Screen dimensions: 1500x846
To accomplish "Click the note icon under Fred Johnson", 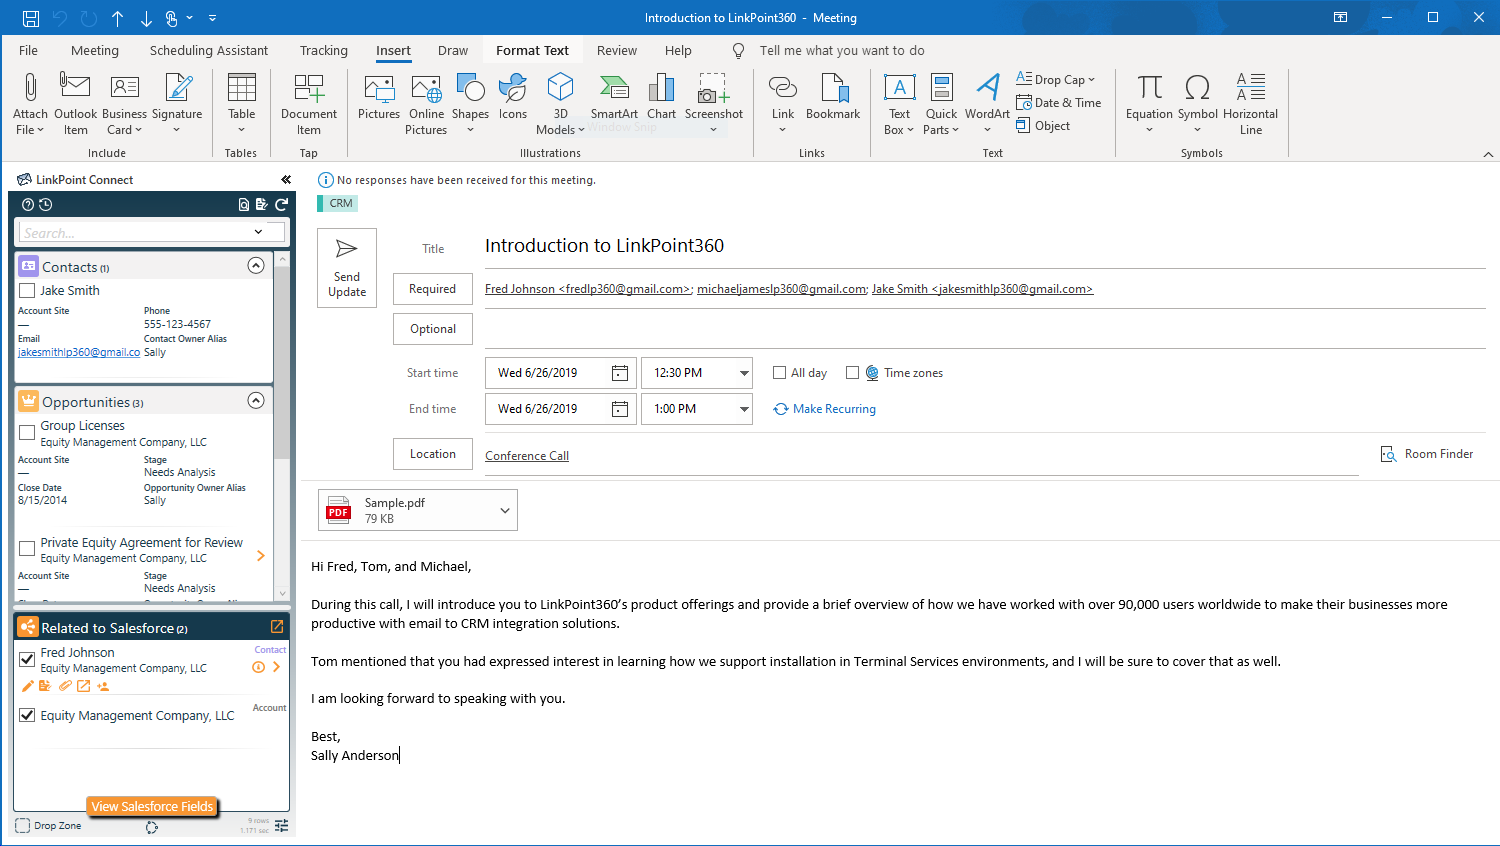I will coord(45,686).
